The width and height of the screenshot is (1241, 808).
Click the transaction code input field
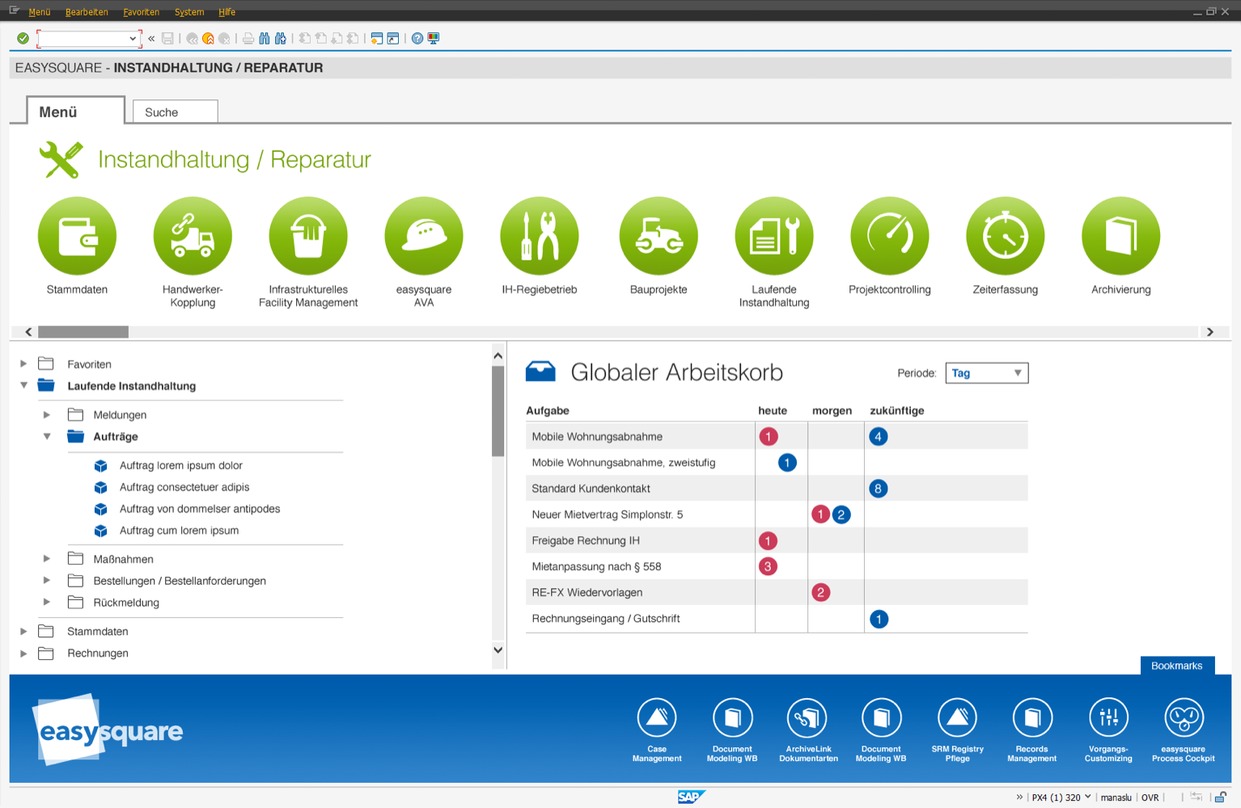click(x=88, y=39)
